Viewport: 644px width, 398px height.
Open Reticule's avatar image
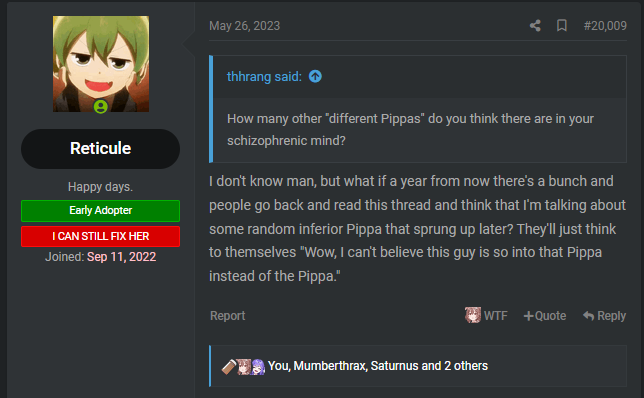click(x=101, y=64)
